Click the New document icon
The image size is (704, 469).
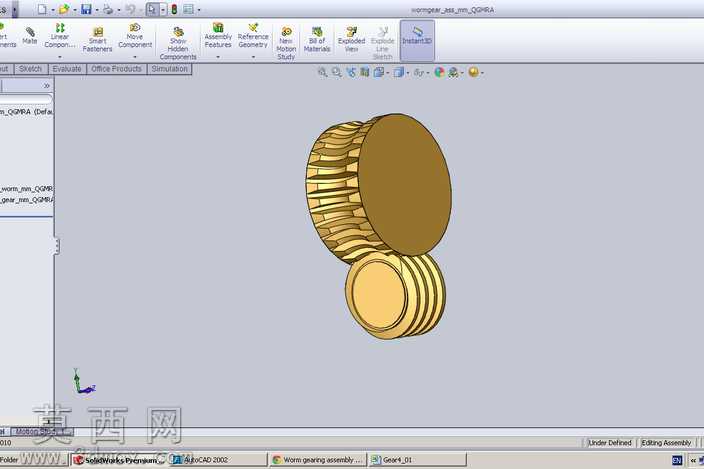[x=42, y=9]
